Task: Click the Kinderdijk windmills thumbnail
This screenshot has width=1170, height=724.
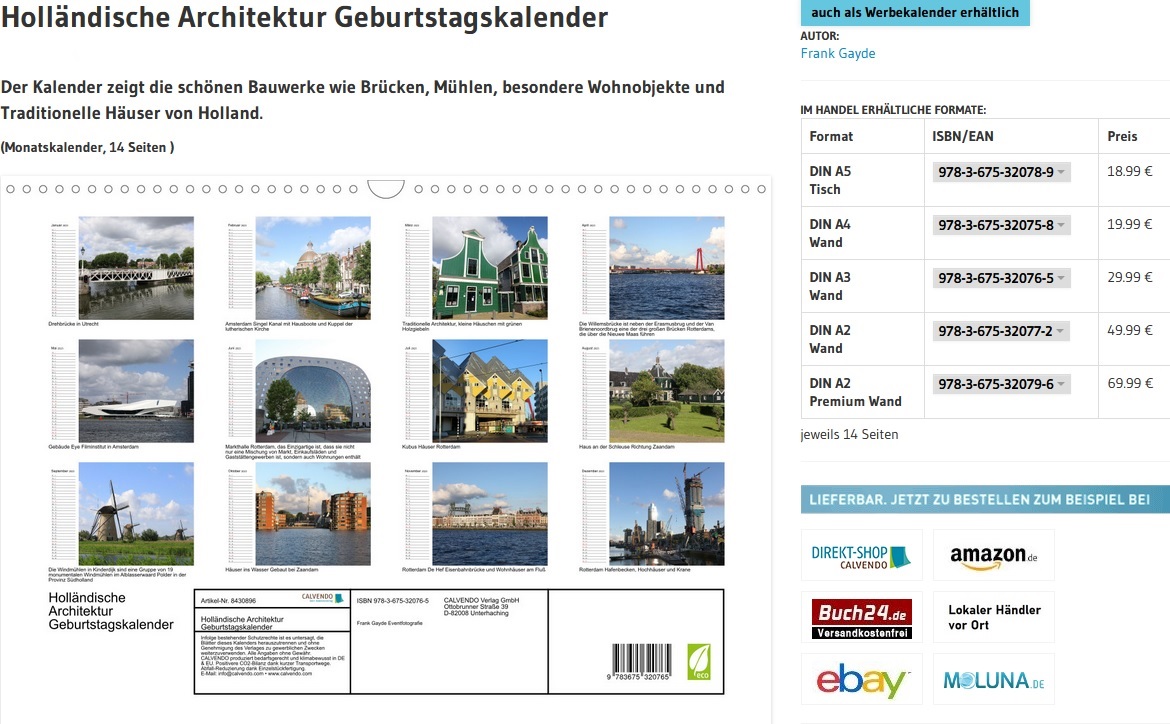Action: point(136,514)
